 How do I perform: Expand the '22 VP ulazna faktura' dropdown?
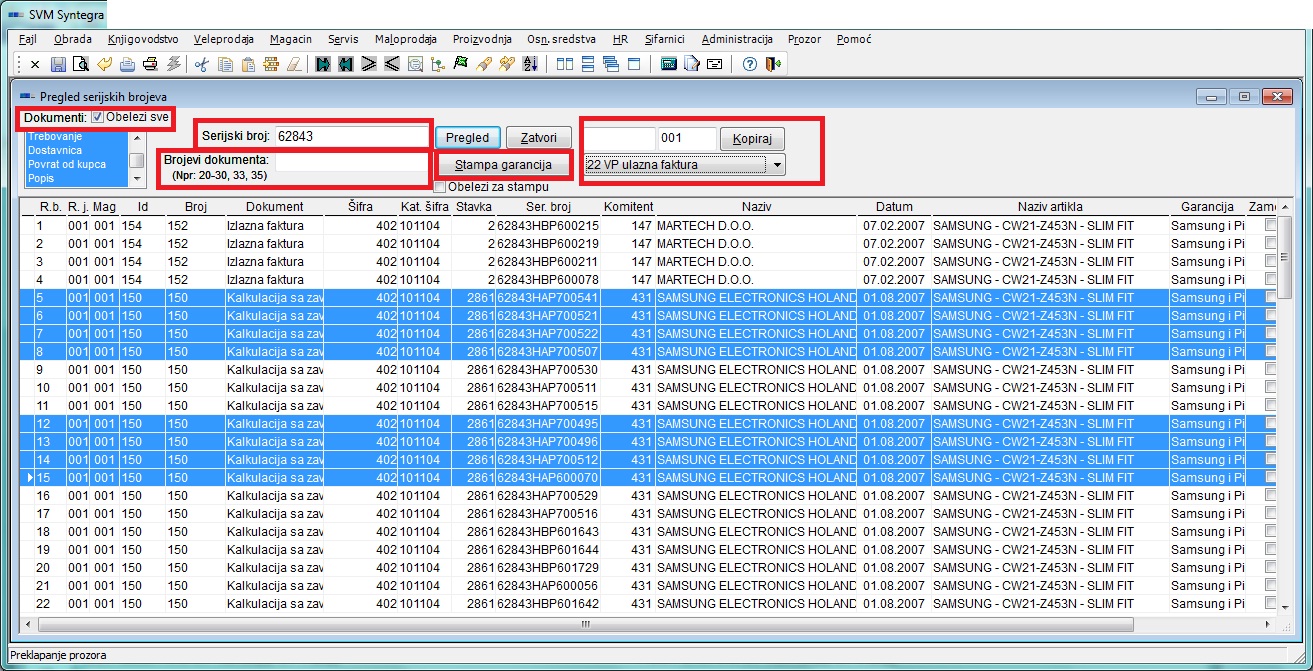point(777,165)
